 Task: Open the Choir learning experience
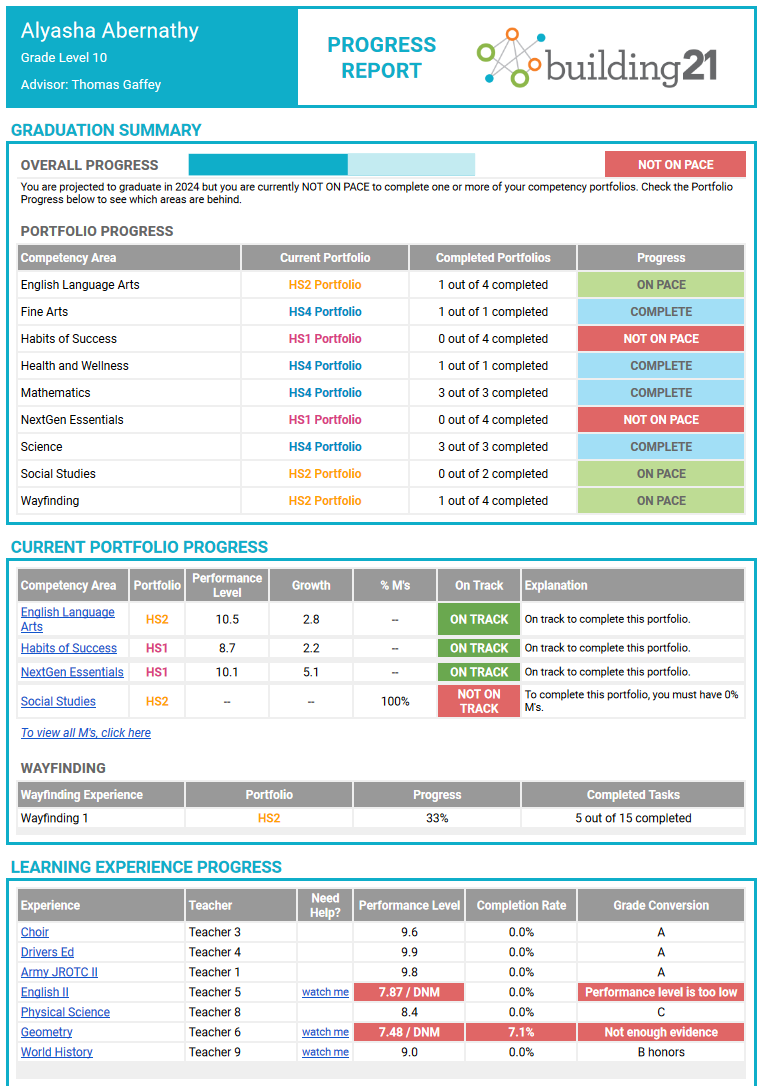pyautogui.click(x=35, y=932)
